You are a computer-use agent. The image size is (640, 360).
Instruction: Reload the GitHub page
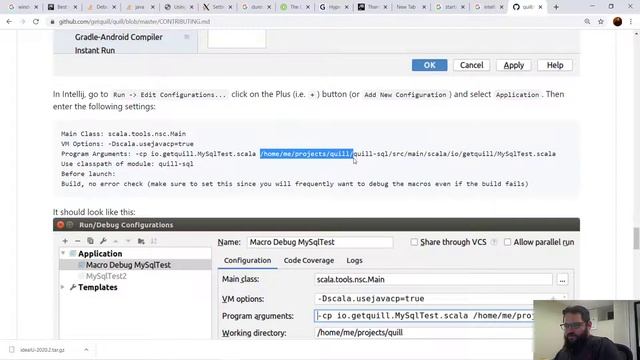tap(36, 22)
